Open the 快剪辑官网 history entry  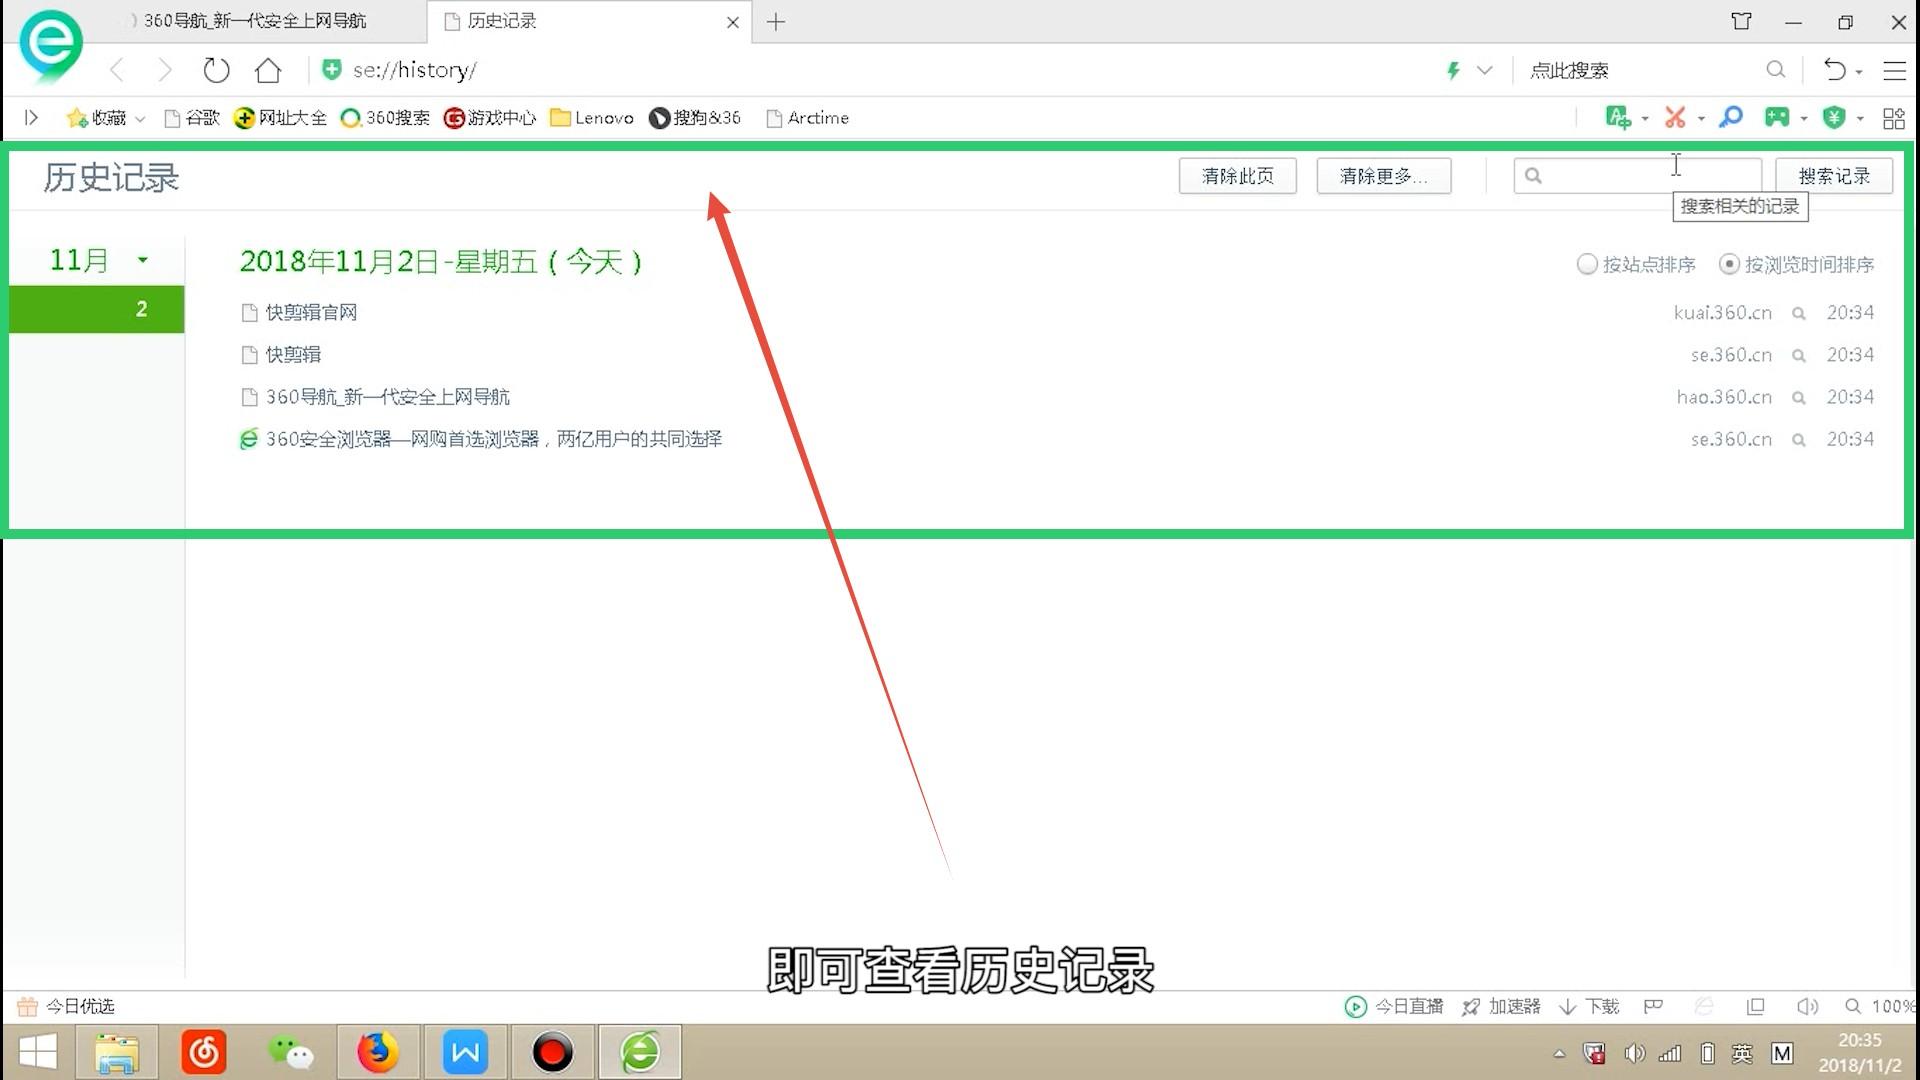coord(309,312)
